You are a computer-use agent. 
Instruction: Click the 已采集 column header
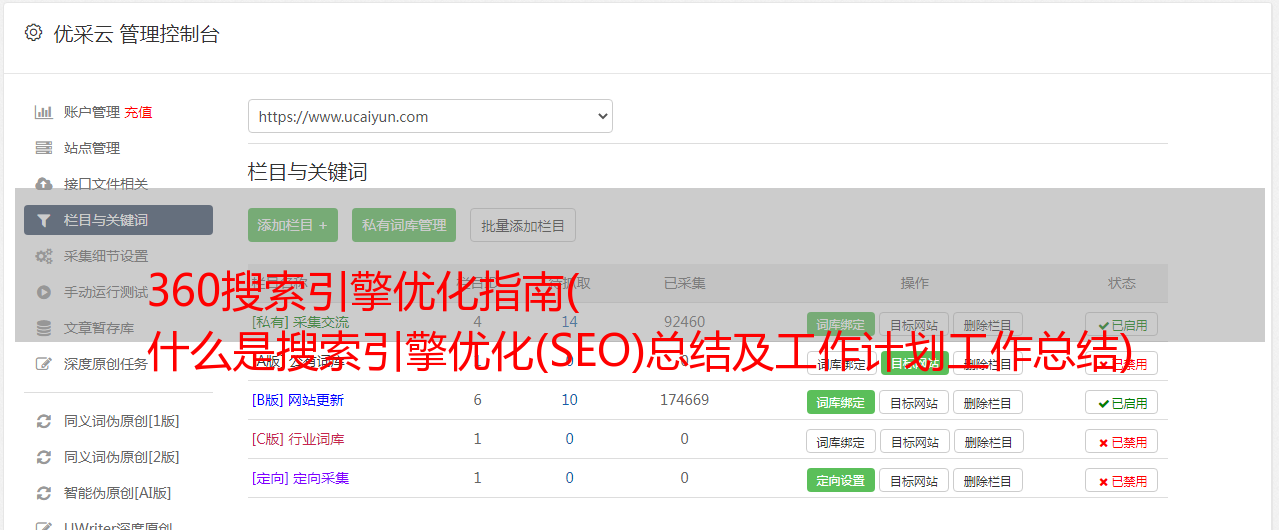tap(685, 283)
